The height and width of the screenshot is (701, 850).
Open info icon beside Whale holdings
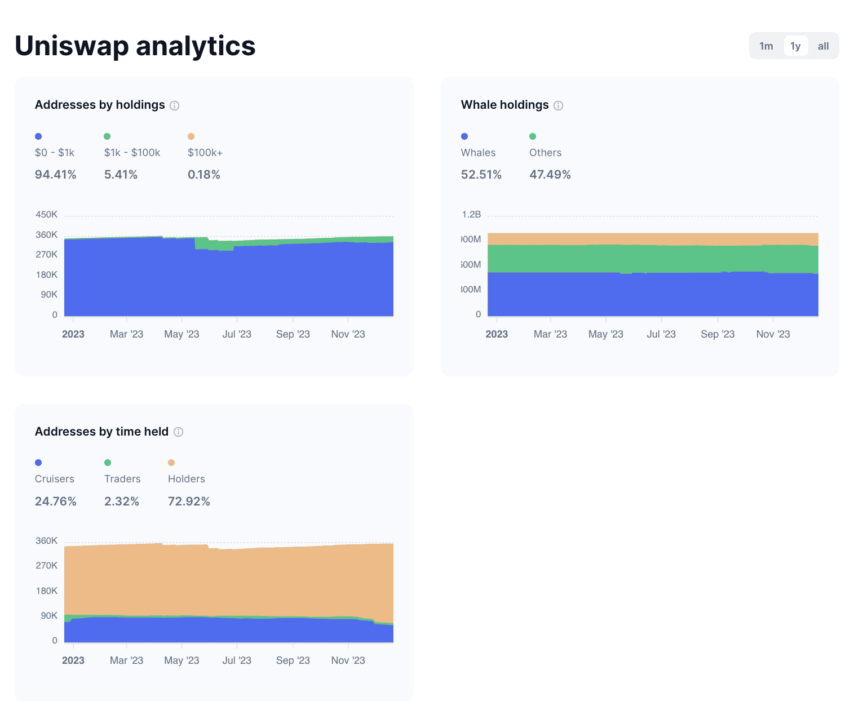(558, 106)
